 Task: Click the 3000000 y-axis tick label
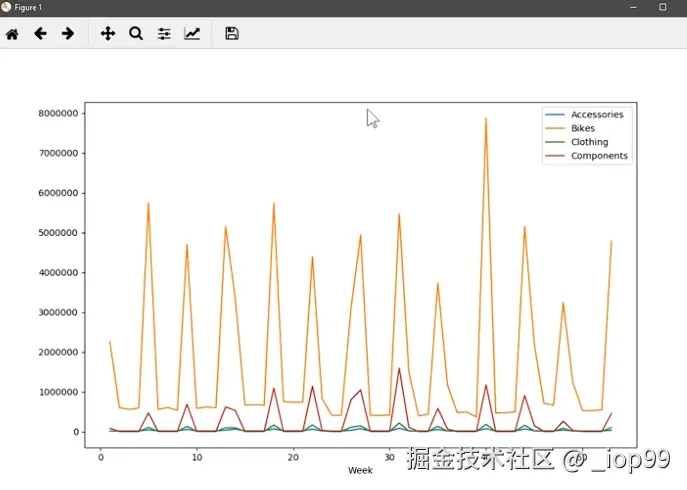[58, 312]
